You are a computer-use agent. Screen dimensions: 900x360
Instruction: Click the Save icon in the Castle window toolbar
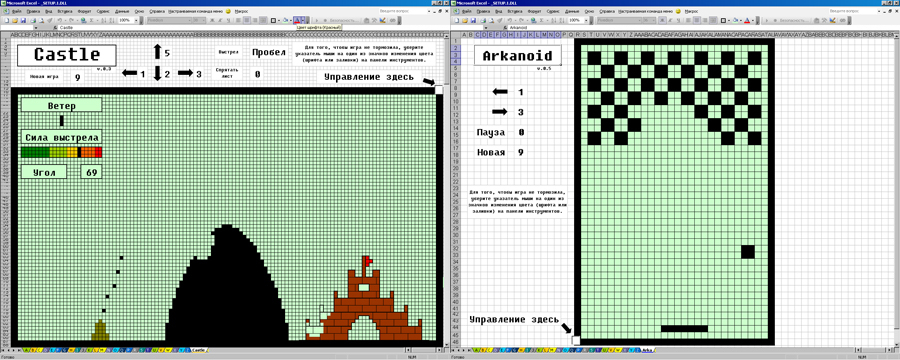(x=24, y=20)
